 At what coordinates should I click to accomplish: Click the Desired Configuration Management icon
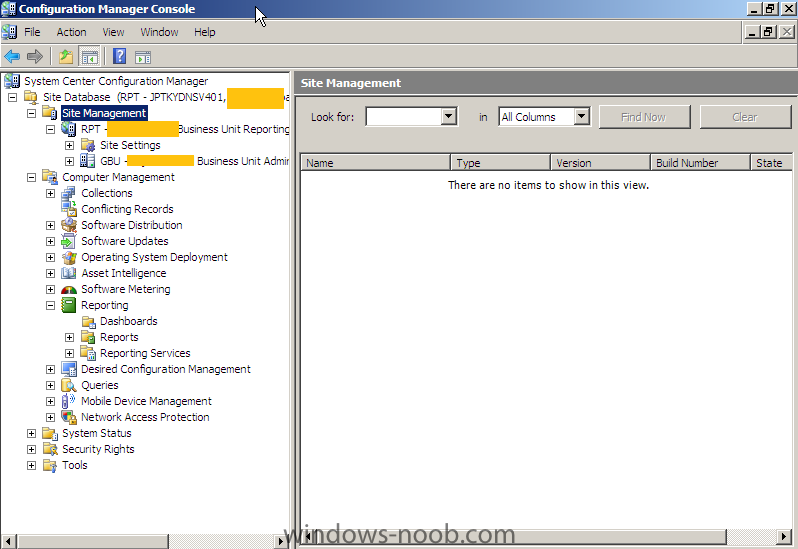(68, 369)
